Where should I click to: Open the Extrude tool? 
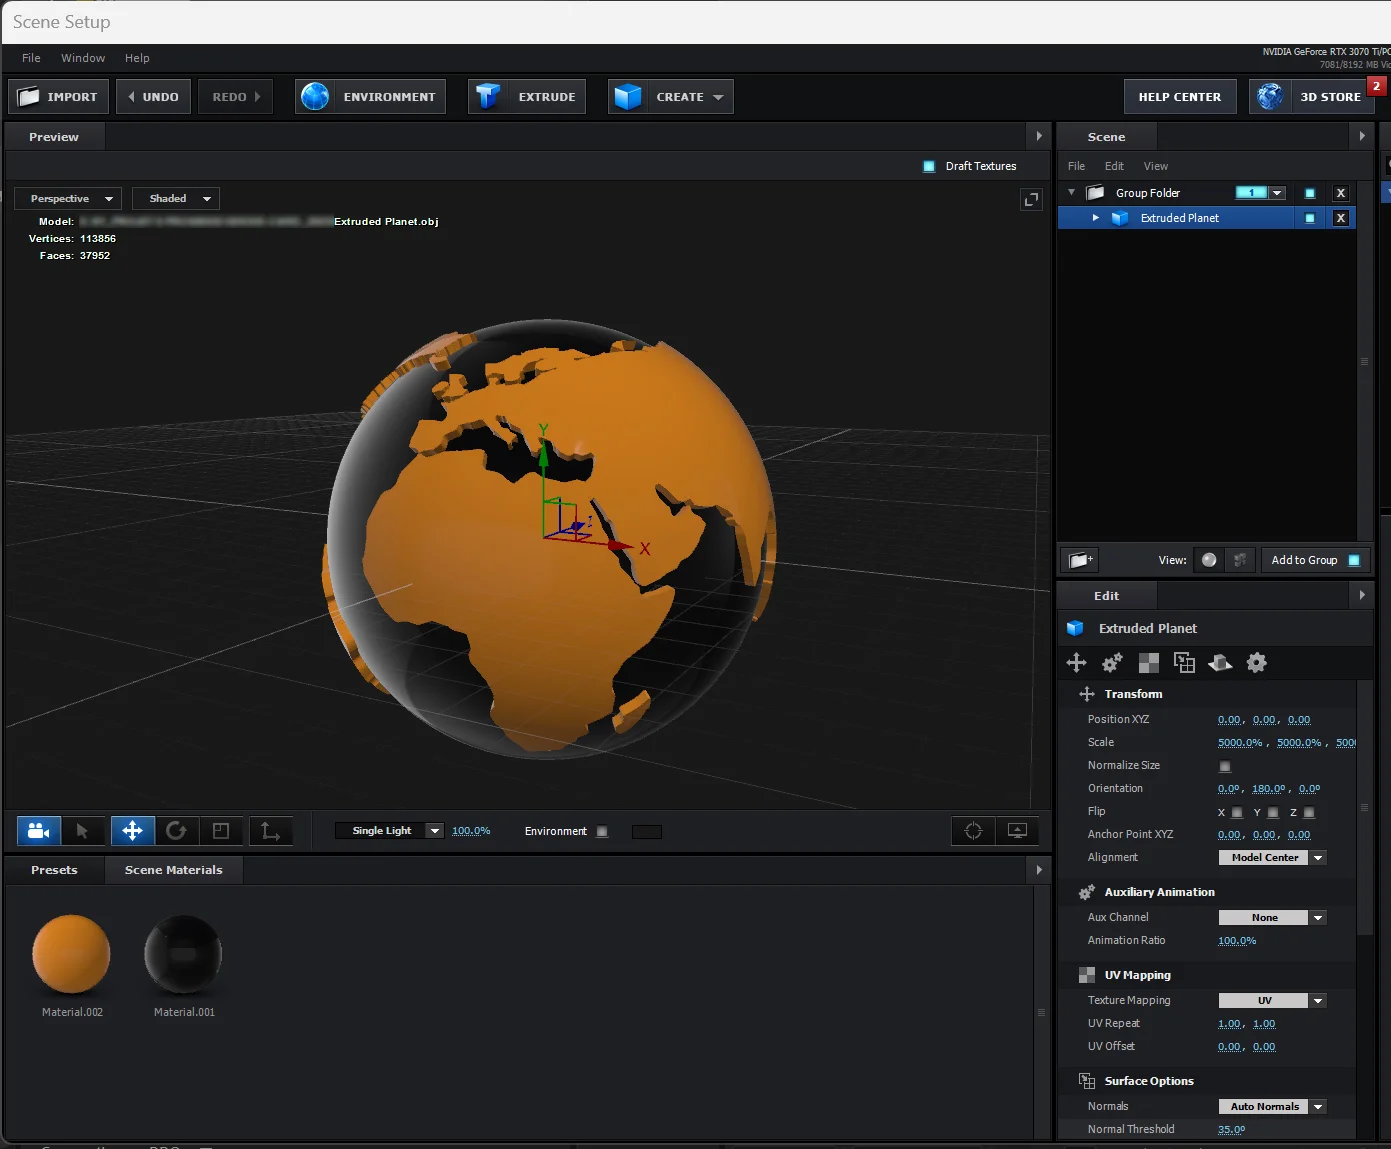coord(526,96)
